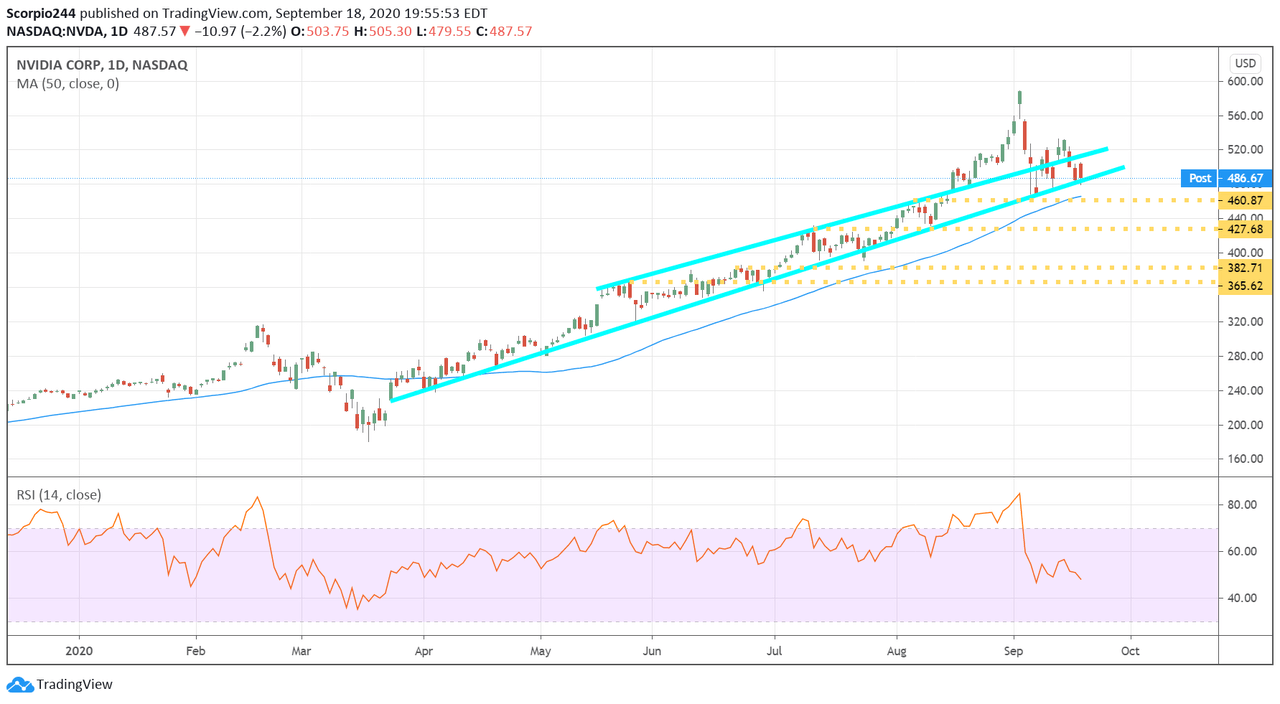Click the tall green candle at September peak
This screenshot has width=1280, height=704.
[x=1020, y=98]
